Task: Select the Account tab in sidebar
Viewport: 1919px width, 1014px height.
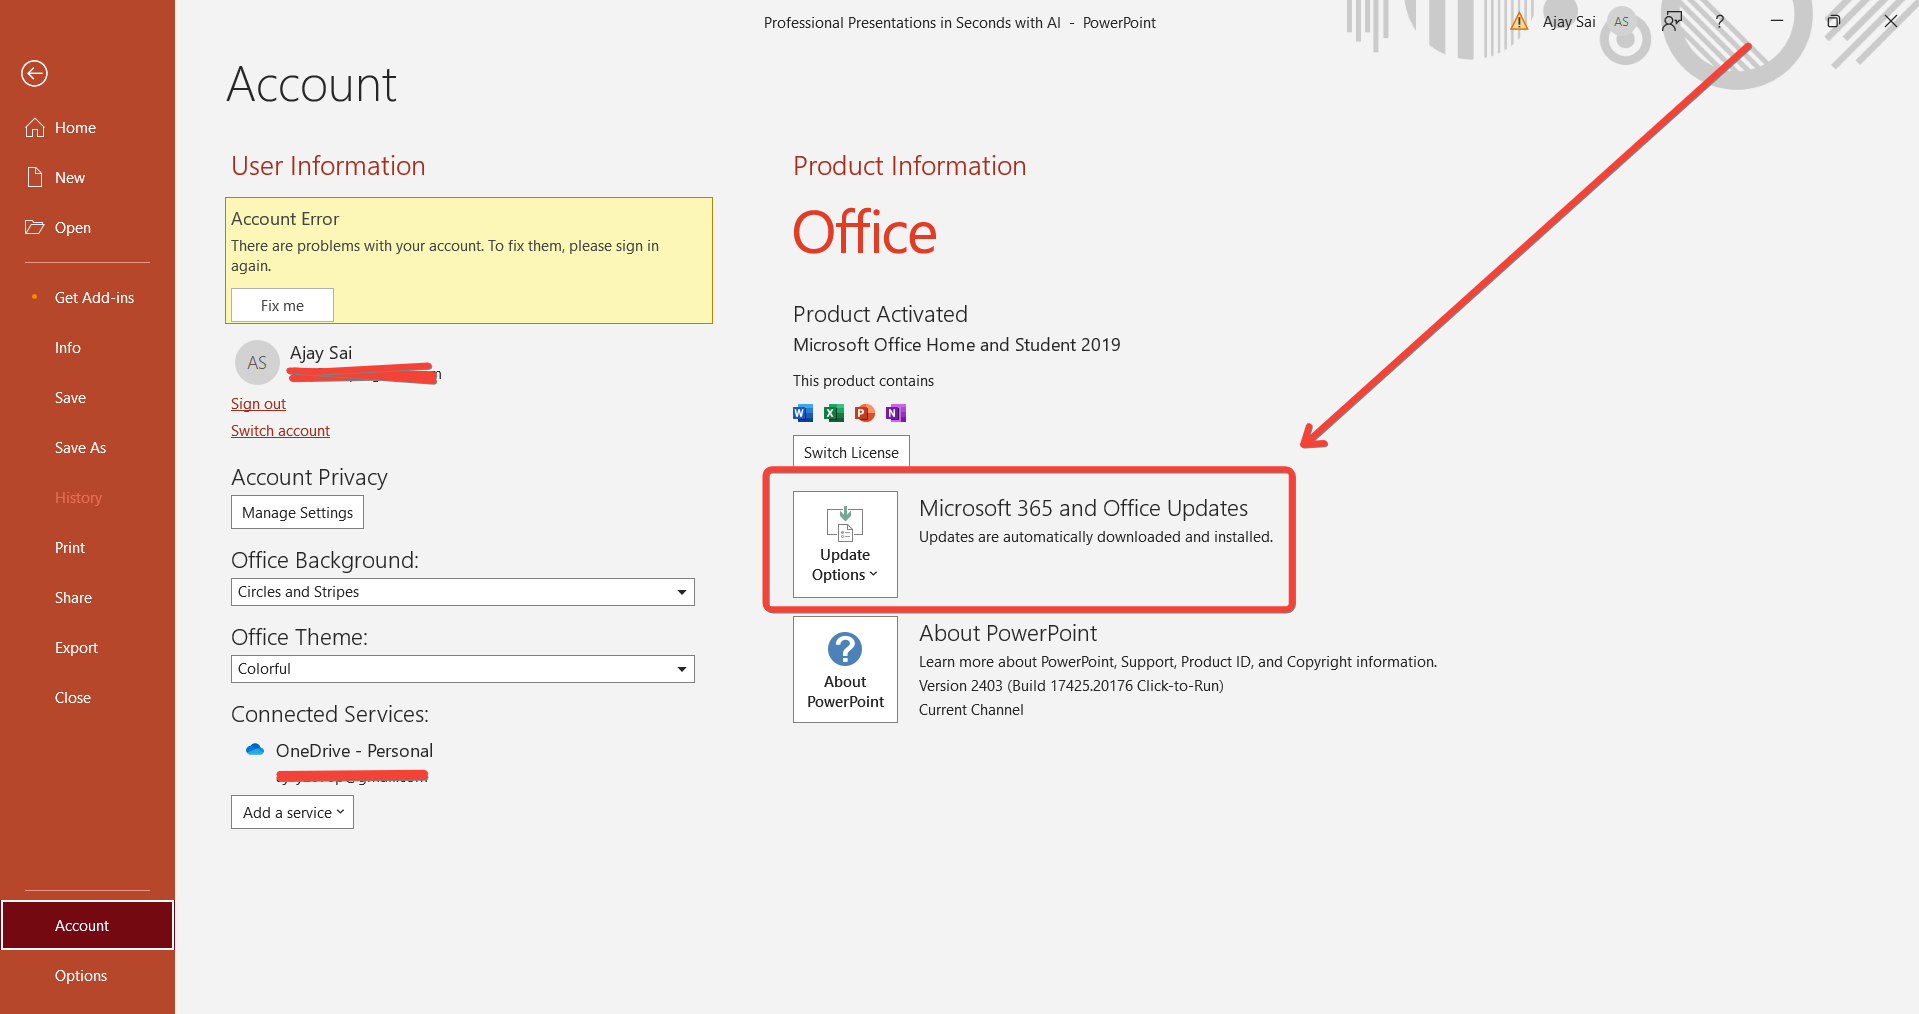Action: [x=87, y=925]
